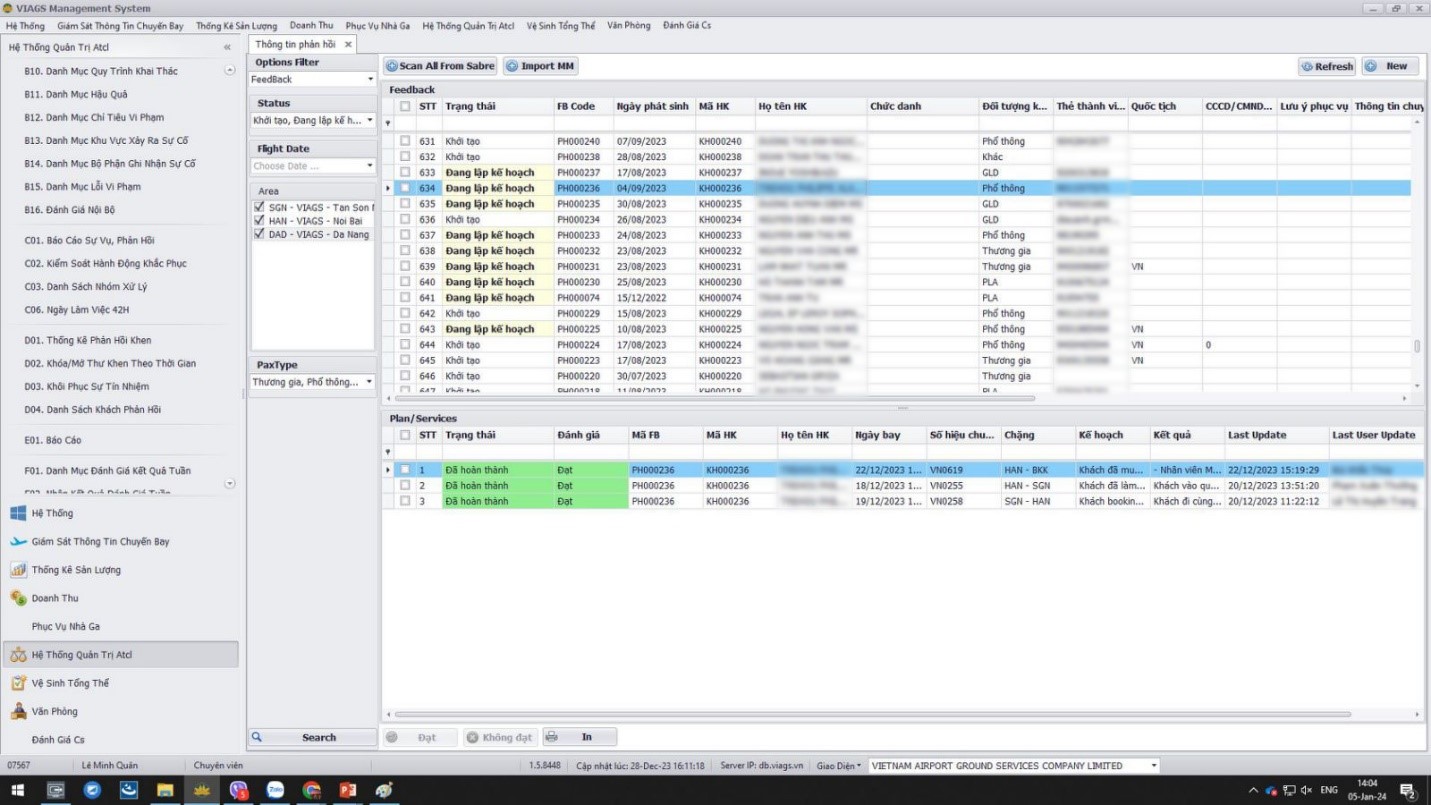Select the Doanh Thu coins icon
This screenshot has width=1431, height=805.
pos(18,598)
